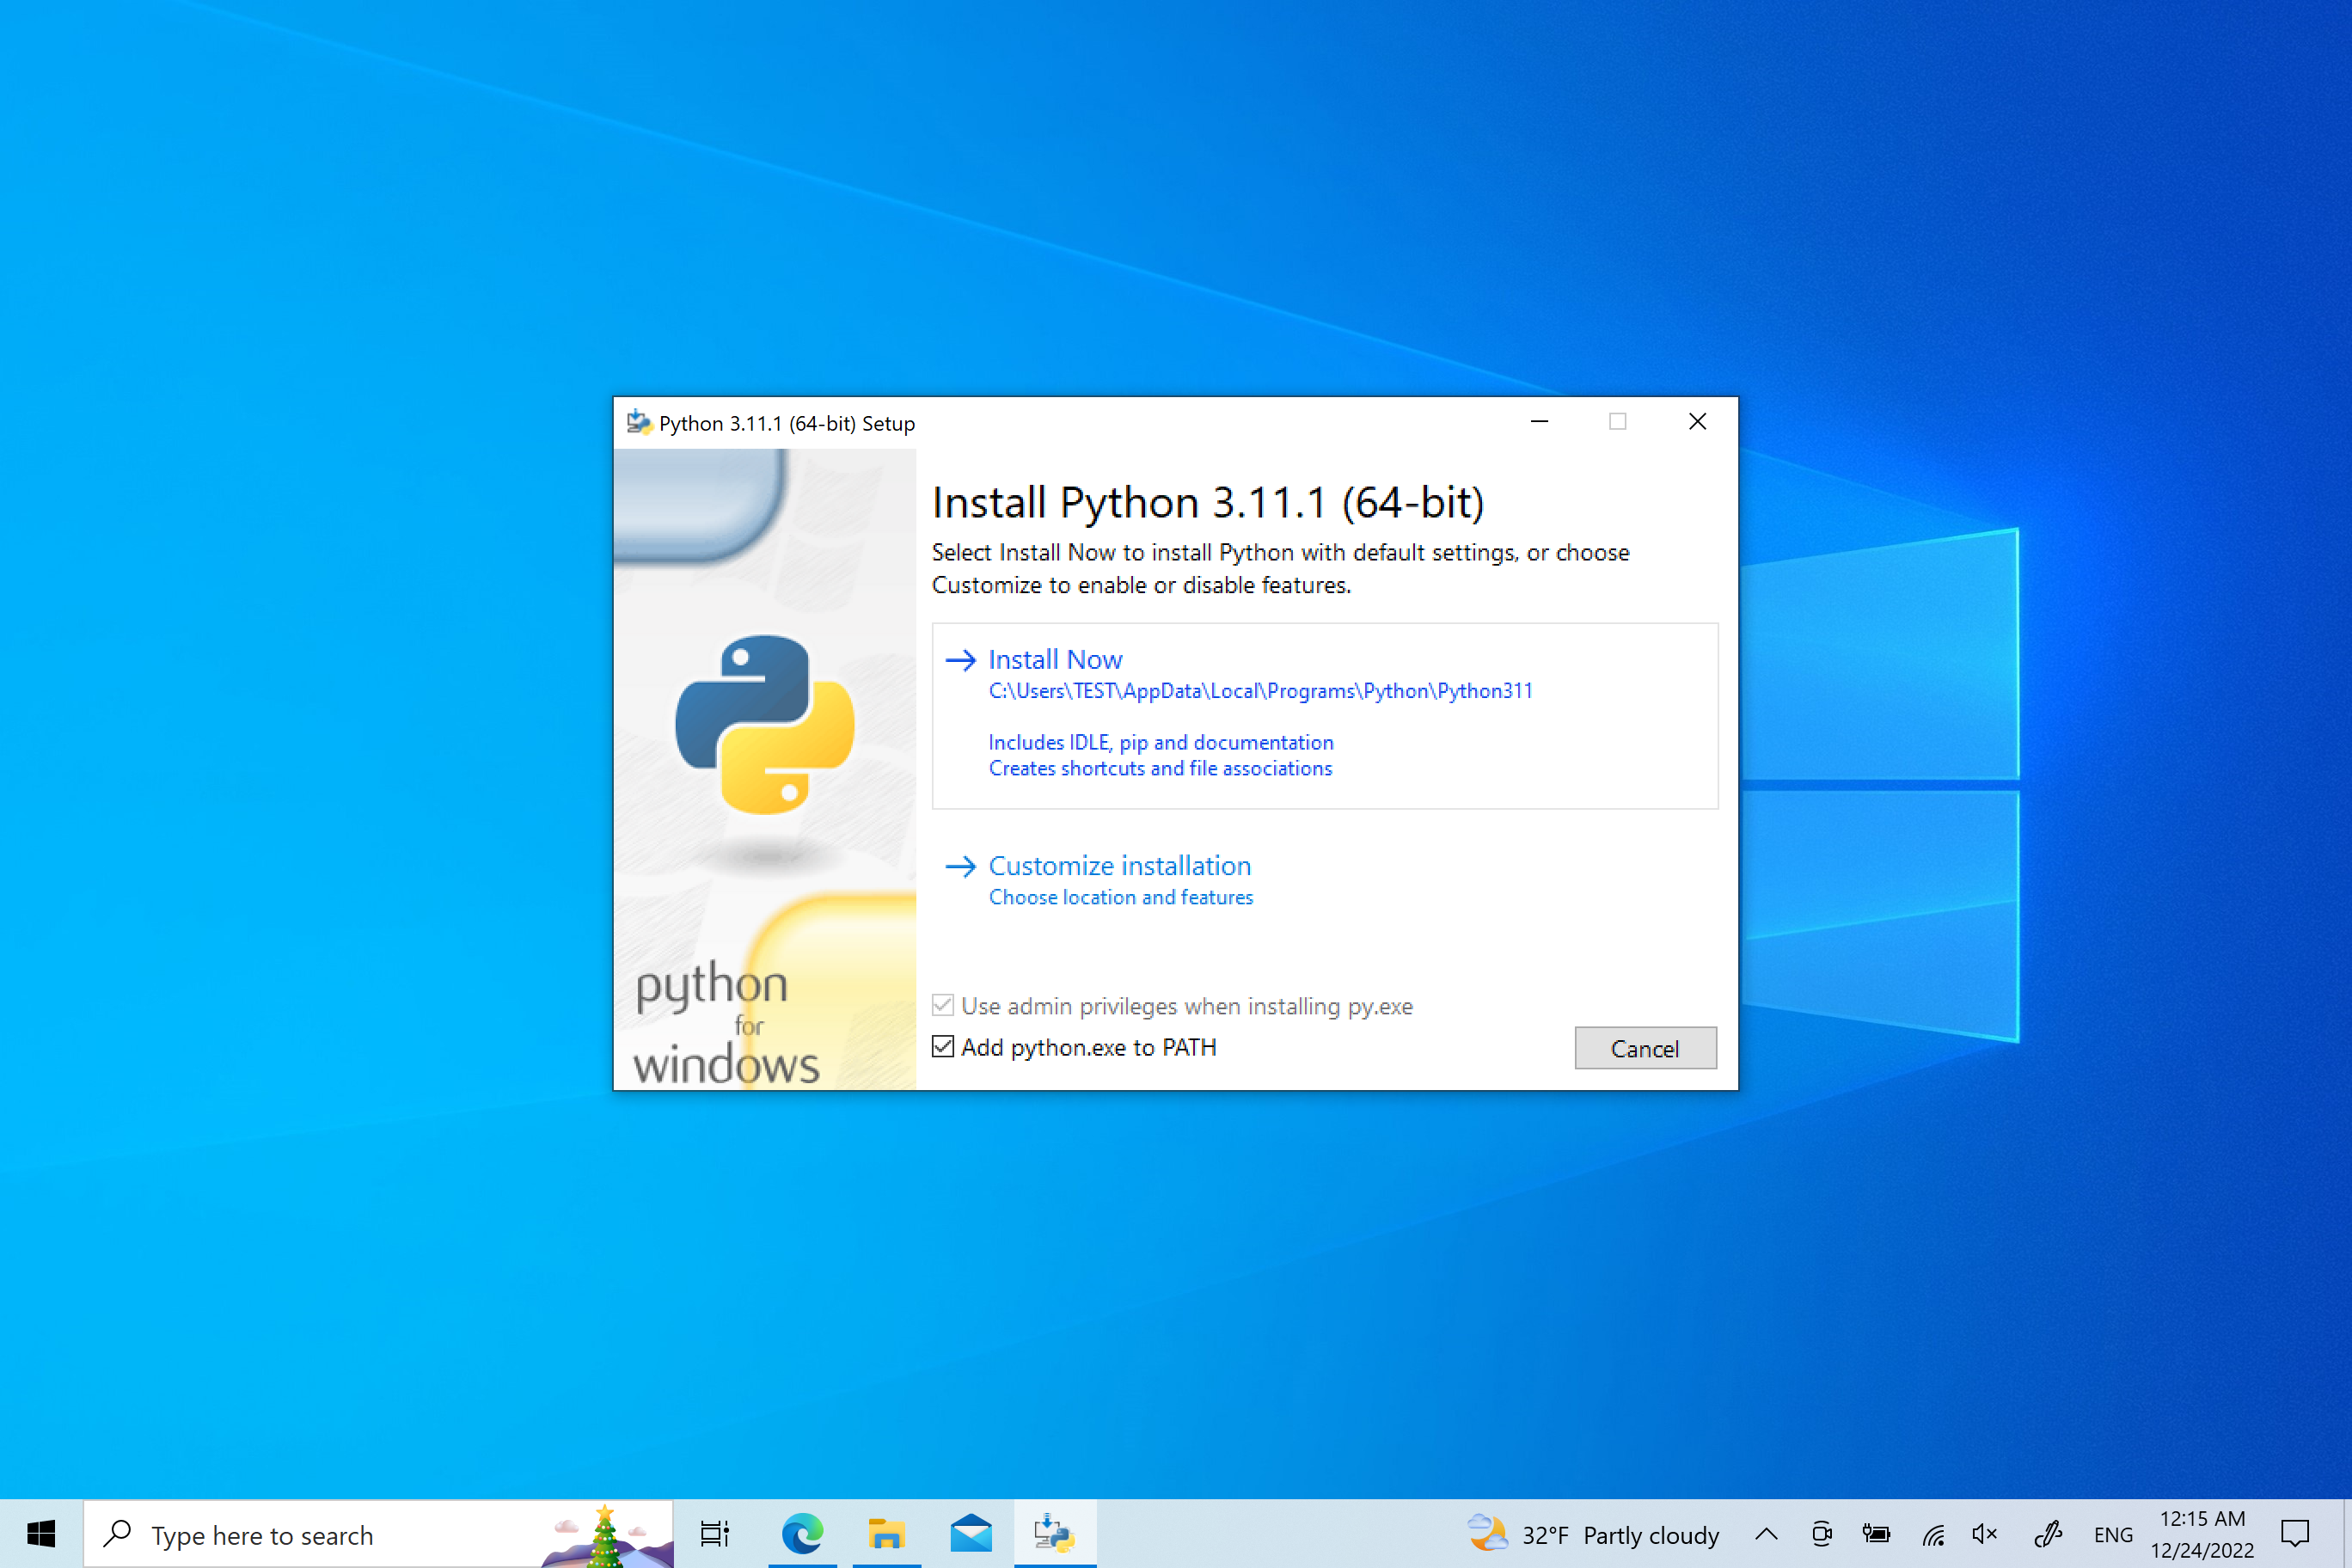Click Python setup taskbar icon

click(1054, 1534)
